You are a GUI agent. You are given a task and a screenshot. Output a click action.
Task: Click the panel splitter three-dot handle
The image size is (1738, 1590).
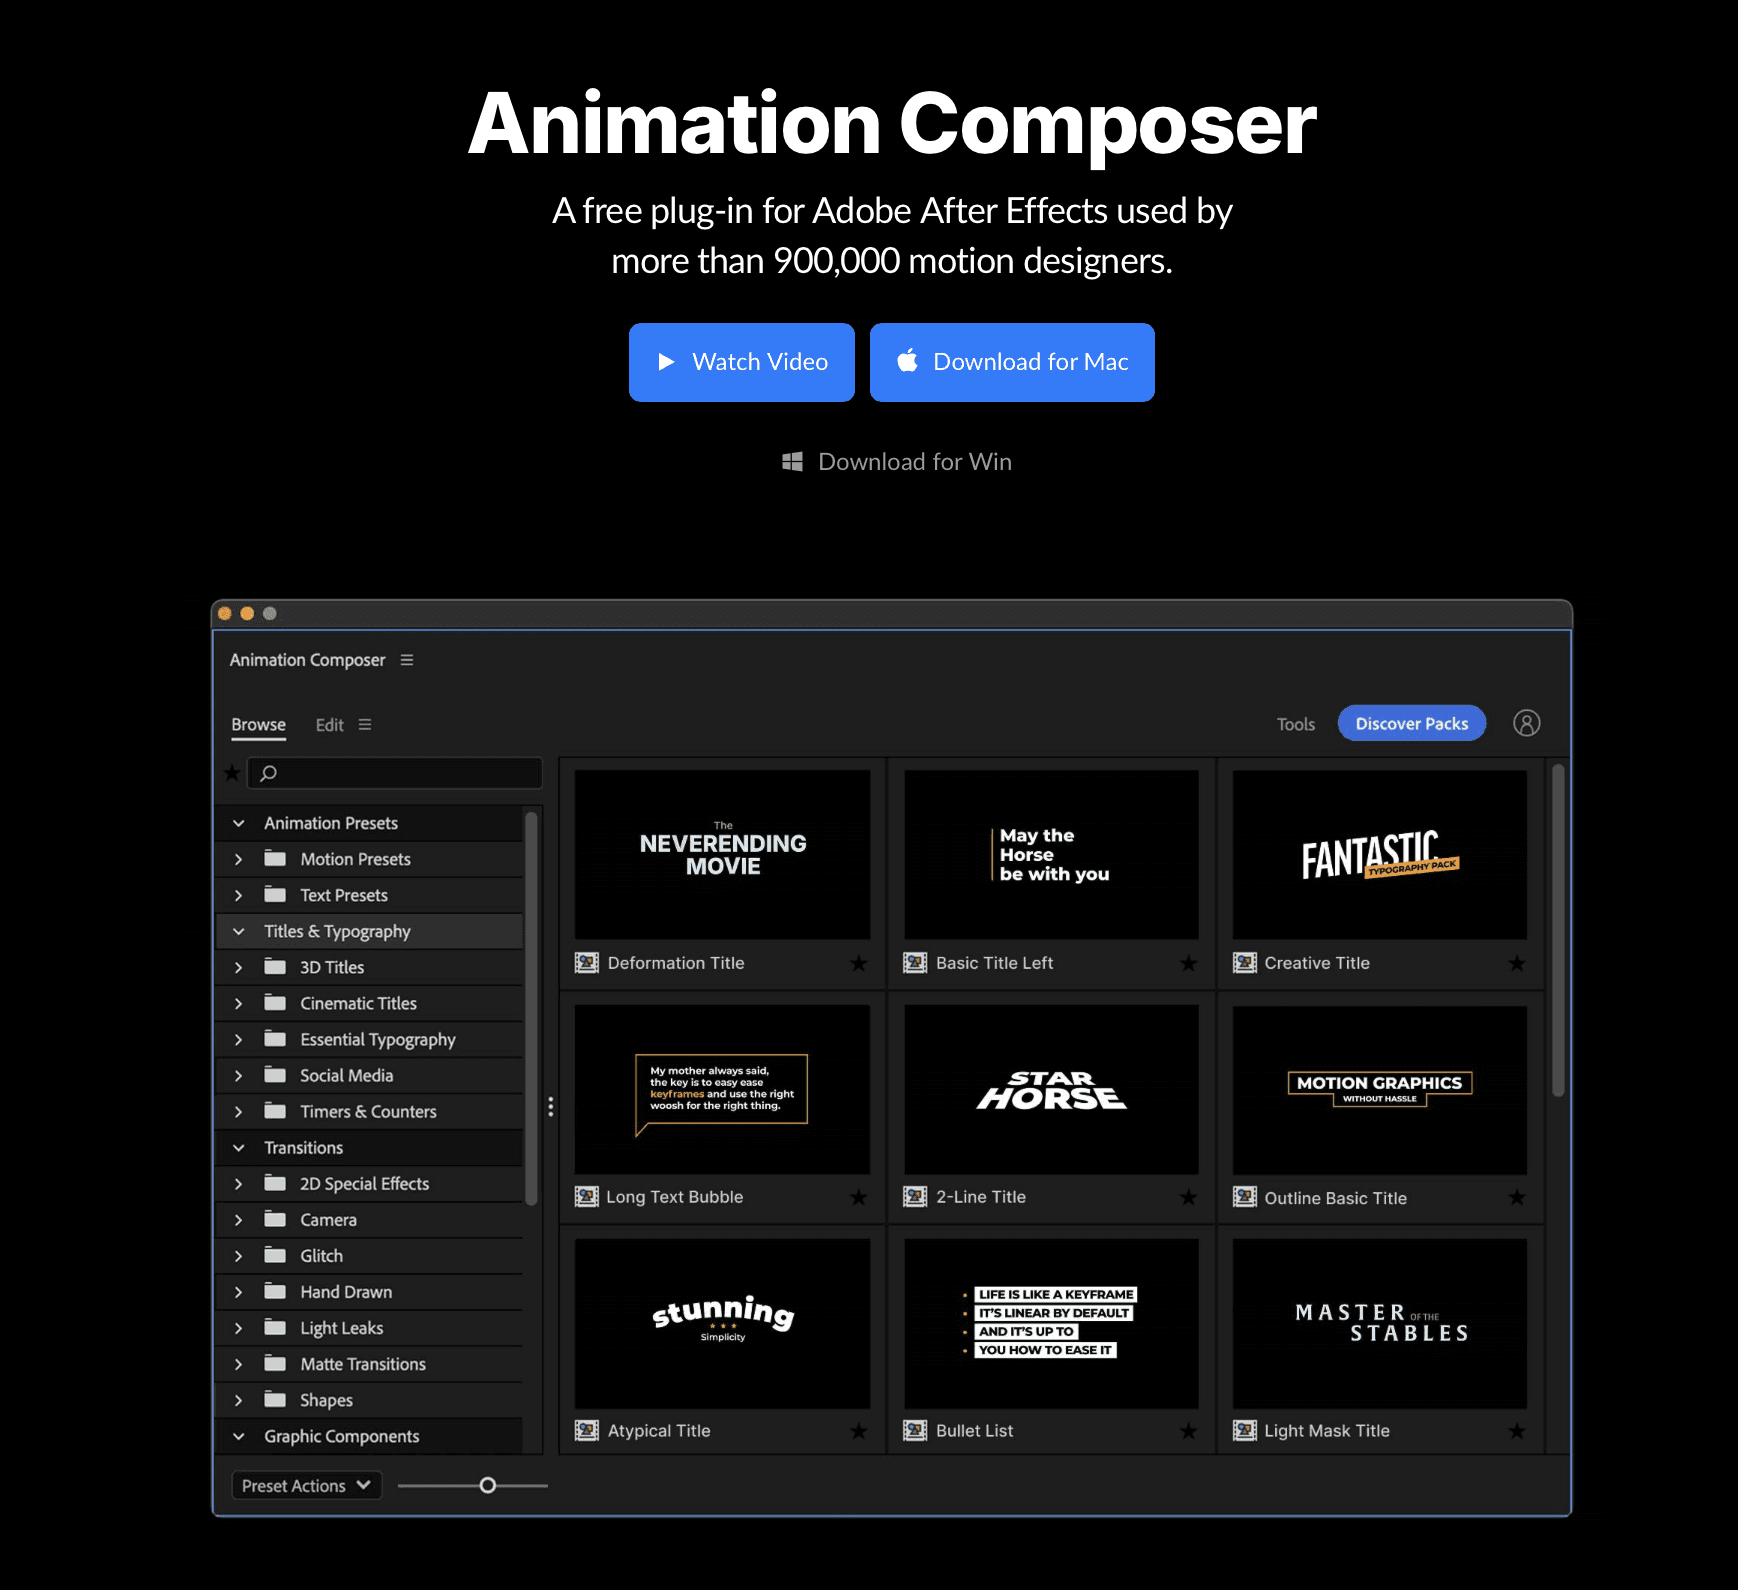[551, 1107]
